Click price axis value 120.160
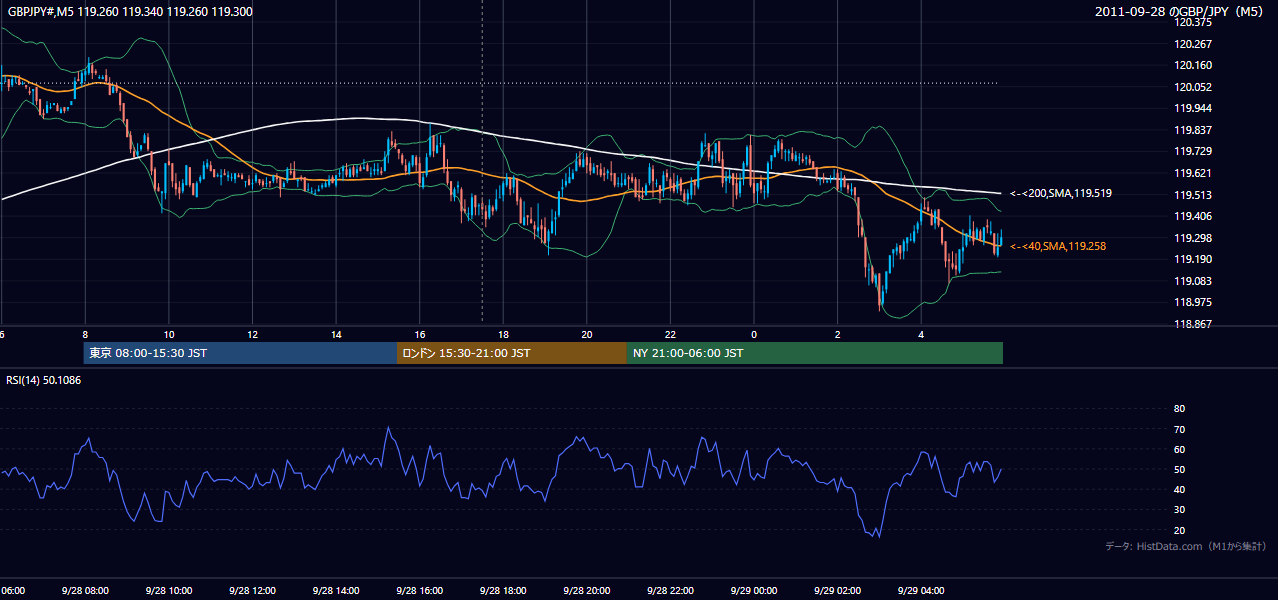This screenshot has height=600, width=1278. 1194,65
